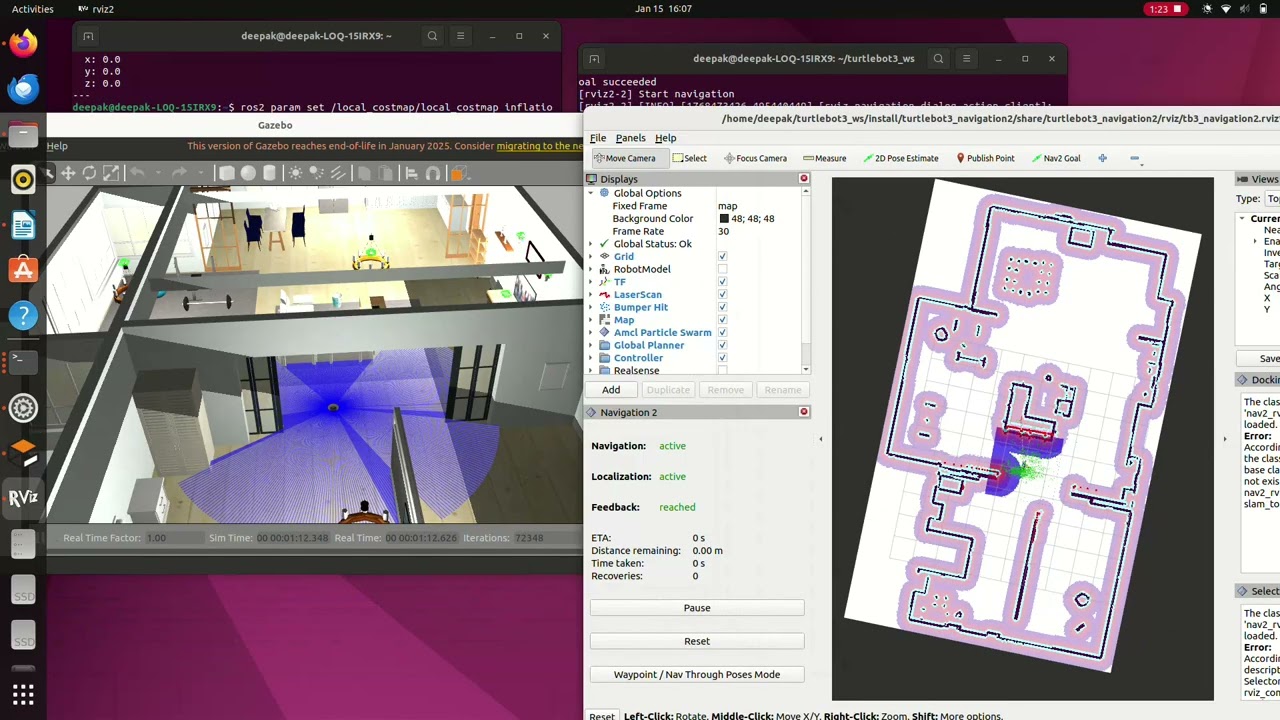Follow the Gazebo 'migrating to the new' link
The width and height of the screenshot is (1280, 720).
coord(539,146)
